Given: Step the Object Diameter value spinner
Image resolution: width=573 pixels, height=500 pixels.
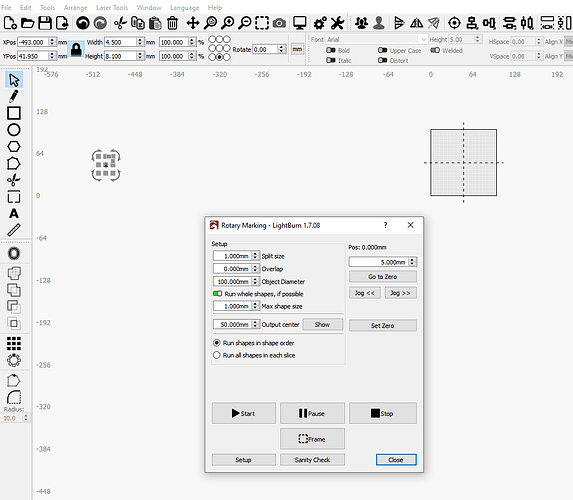Looking at the screenshot, I should click(255, 281).
